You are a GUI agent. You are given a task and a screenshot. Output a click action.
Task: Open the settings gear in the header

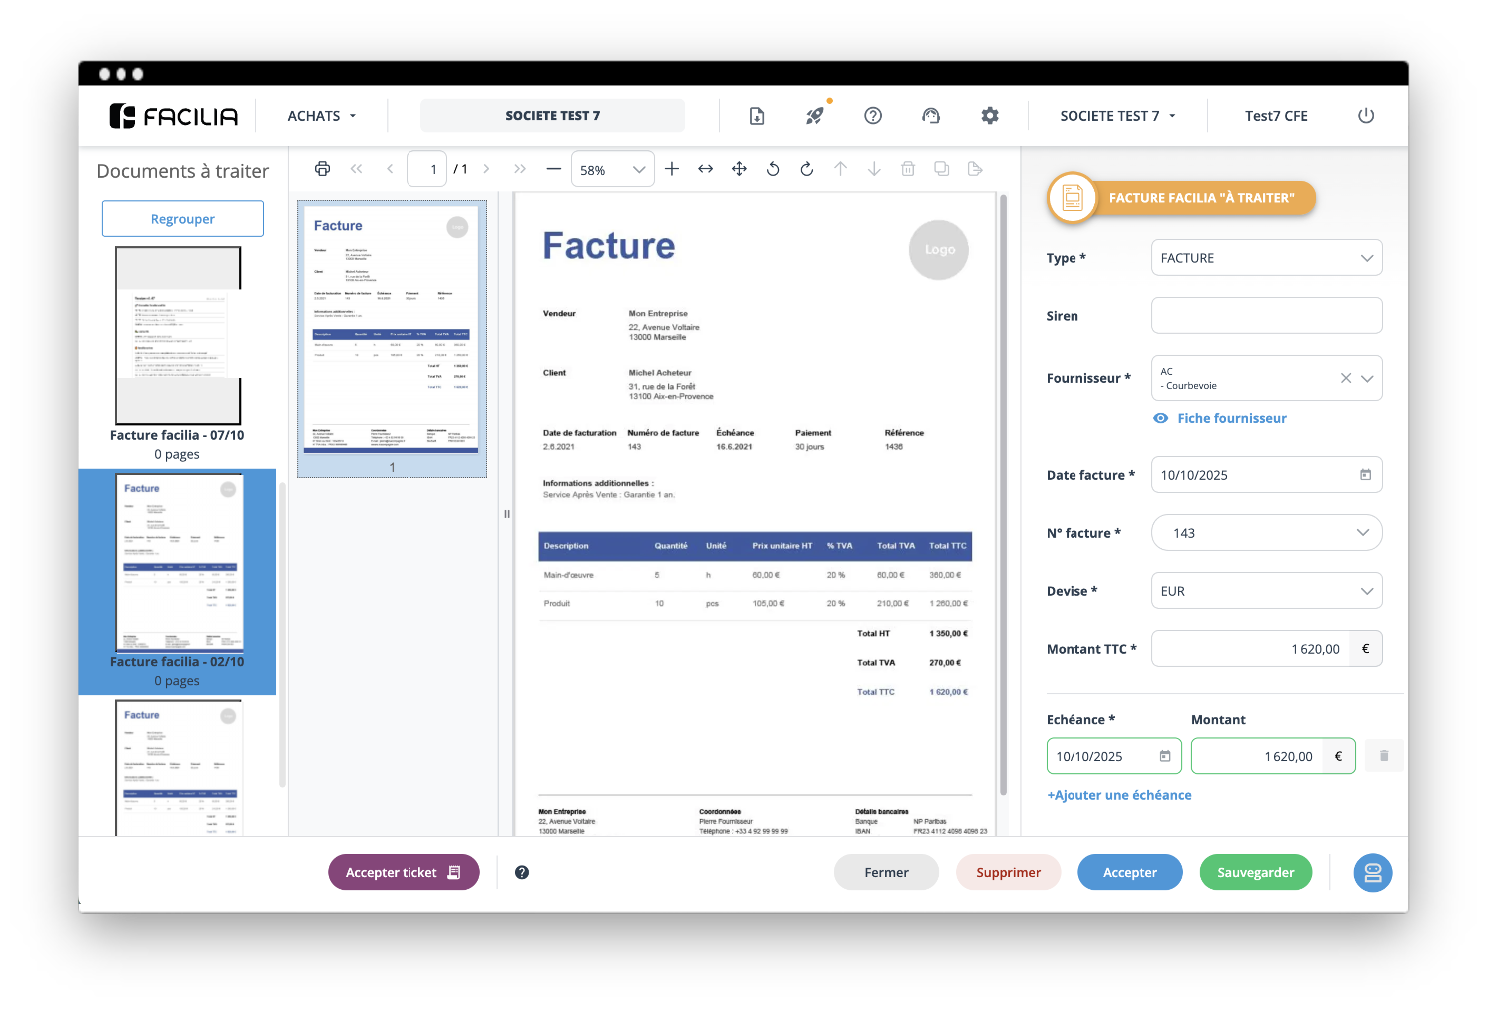pos(990,116)
